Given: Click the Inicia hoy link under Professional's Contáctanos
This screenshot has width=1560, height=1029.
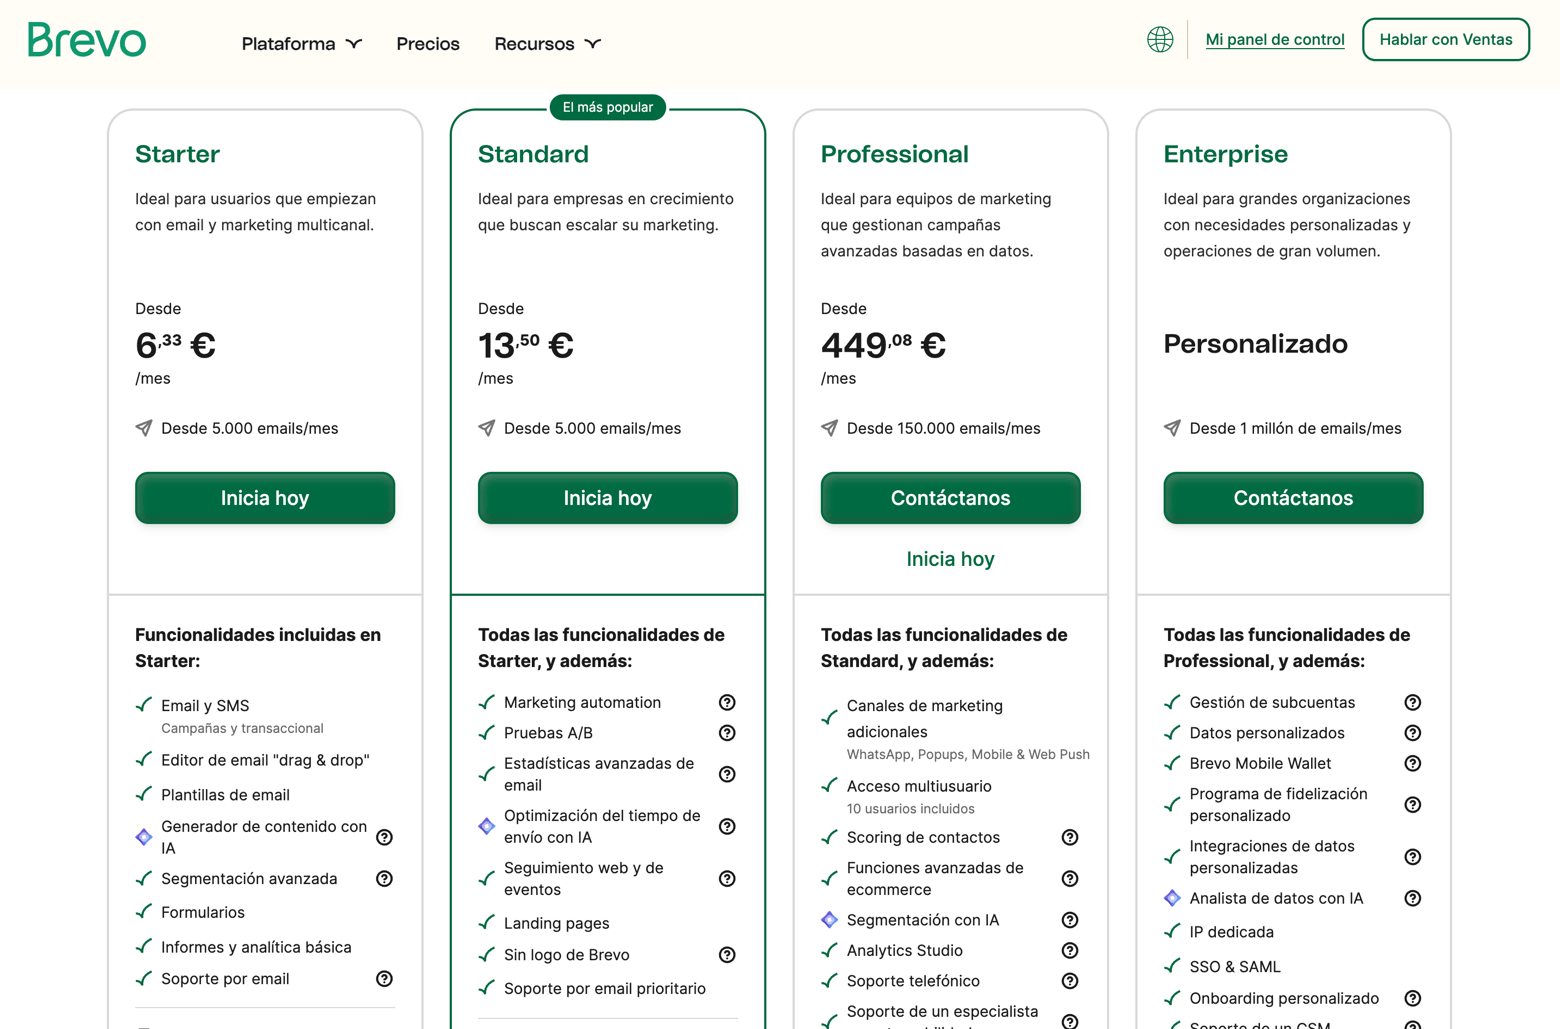Looking at the screenshot, I should 949,558.
